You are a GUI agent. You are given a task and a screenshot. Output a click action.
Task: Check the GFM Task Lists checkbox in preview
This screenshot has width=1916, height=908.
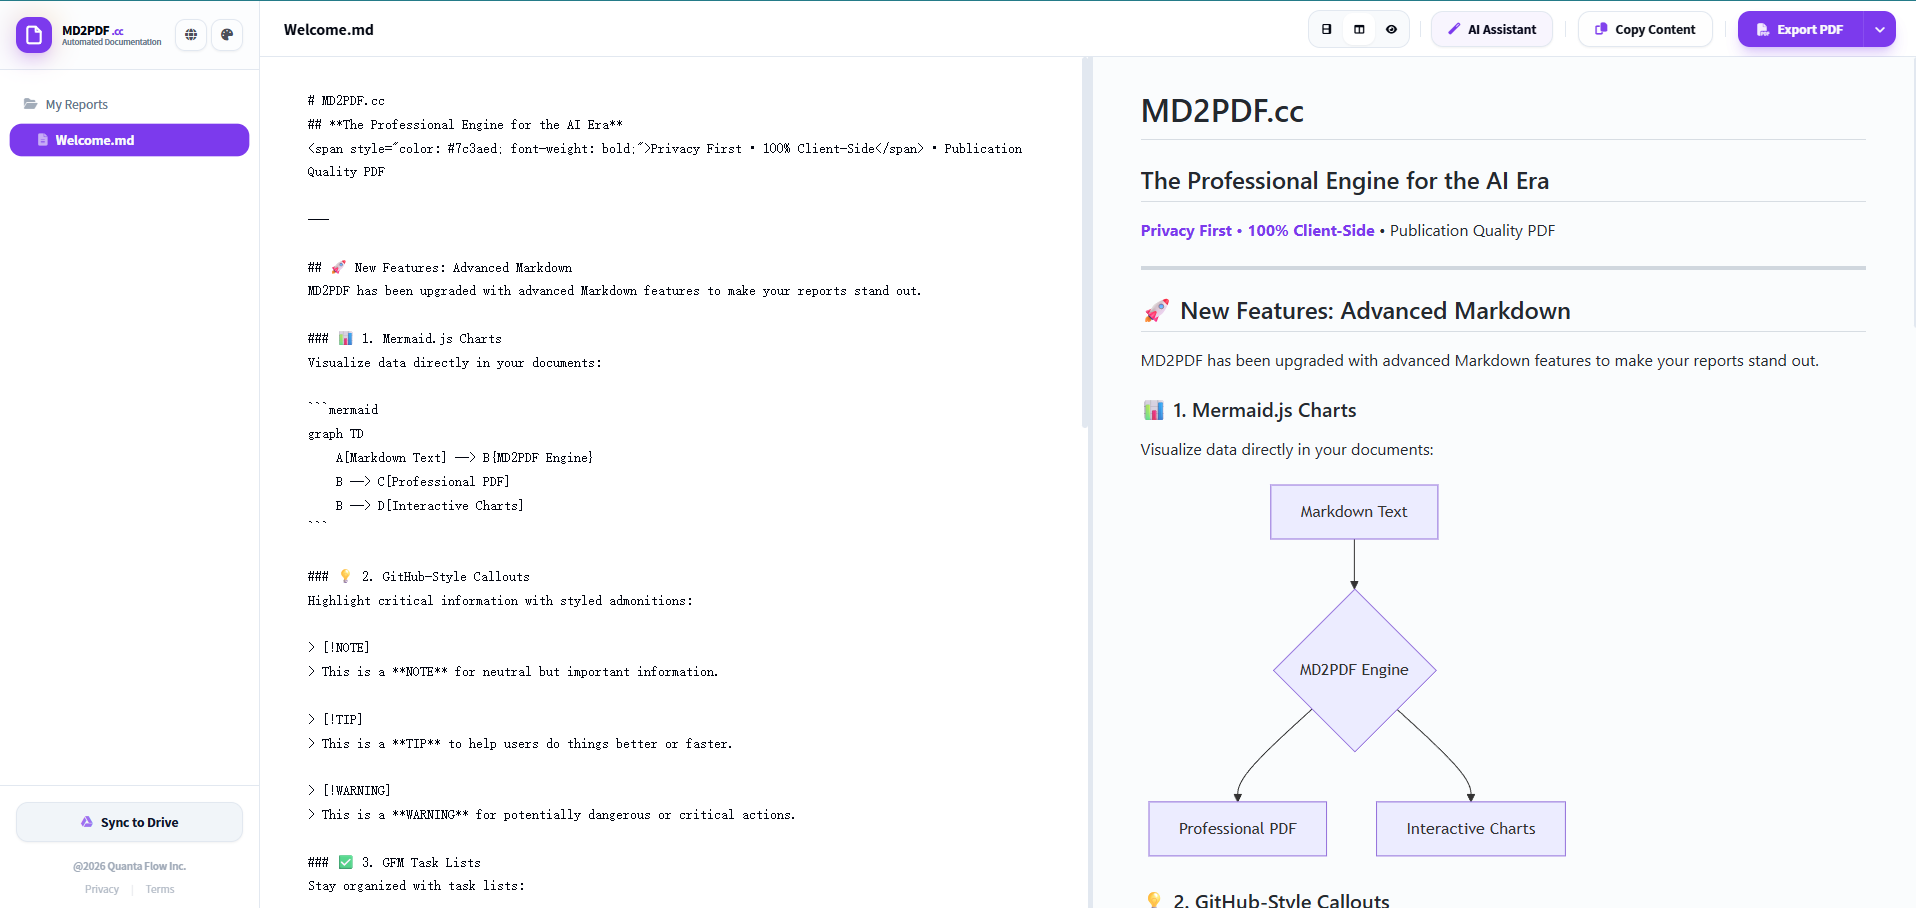pos(345,862)
